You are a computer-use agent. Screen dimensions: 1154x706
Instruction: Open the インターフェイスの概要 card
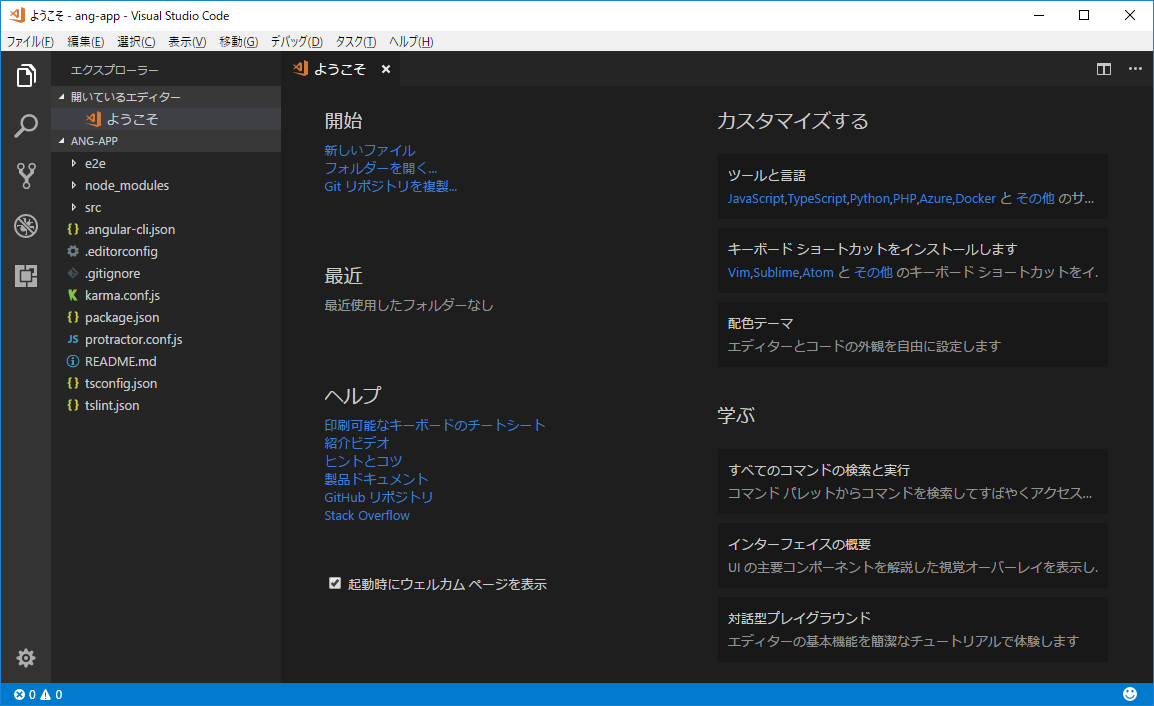point(913,555)
